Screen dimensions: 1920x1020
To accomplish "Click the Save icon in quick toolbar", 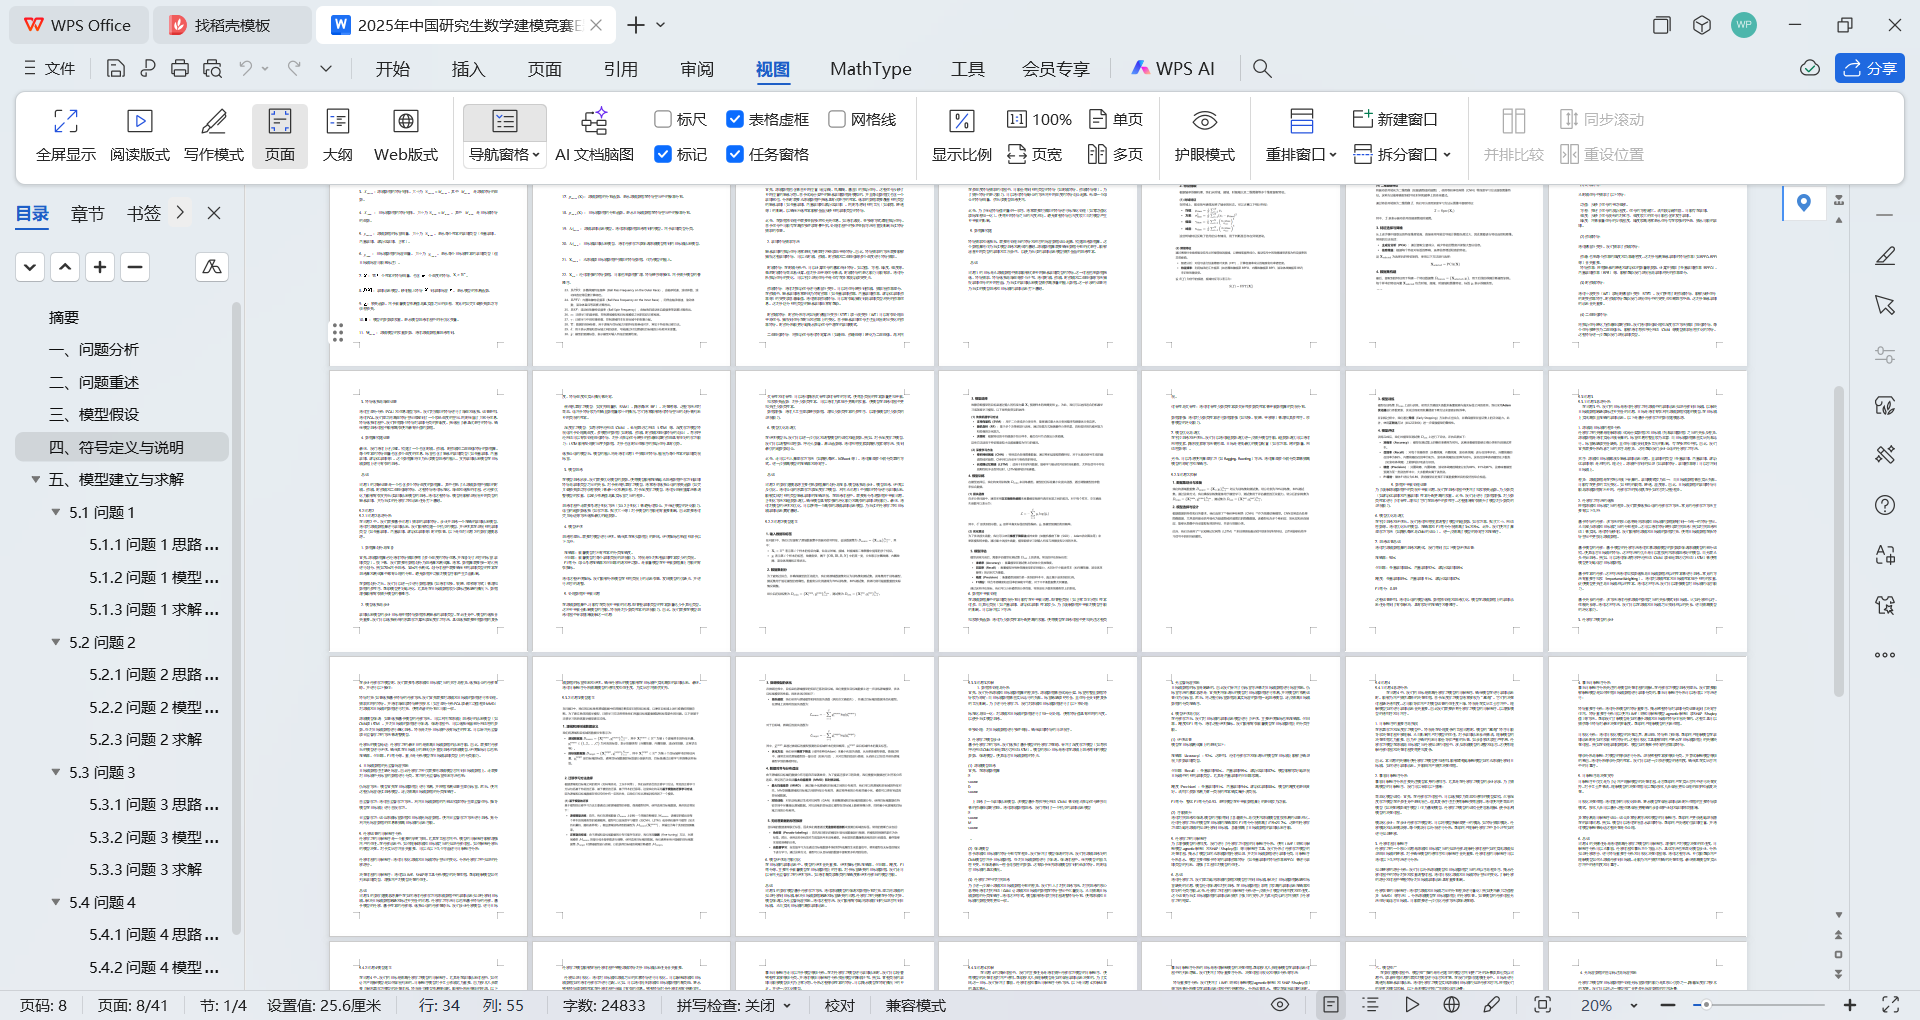I will (116, 68).
